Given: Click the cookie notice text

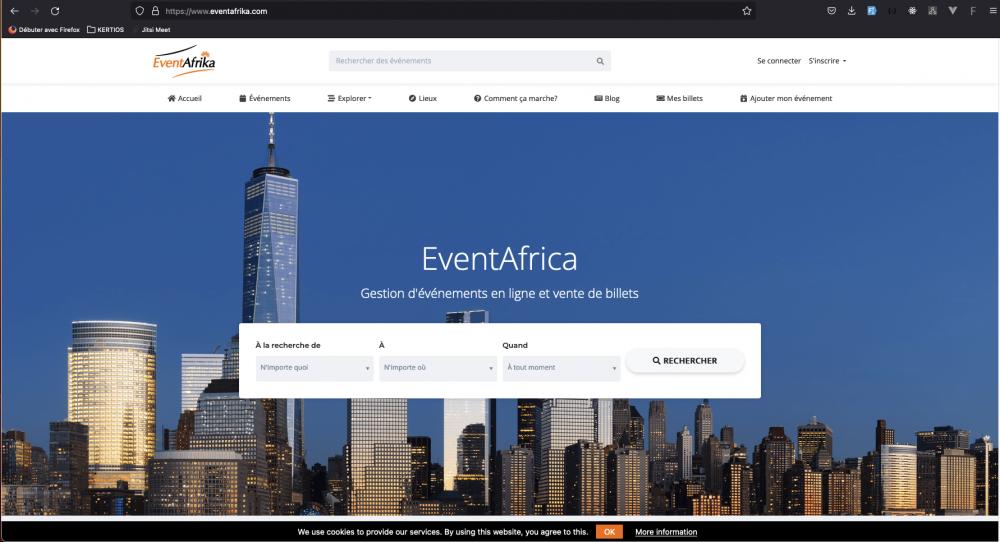Looking at the screenshot, I should [x=443, y=532].
